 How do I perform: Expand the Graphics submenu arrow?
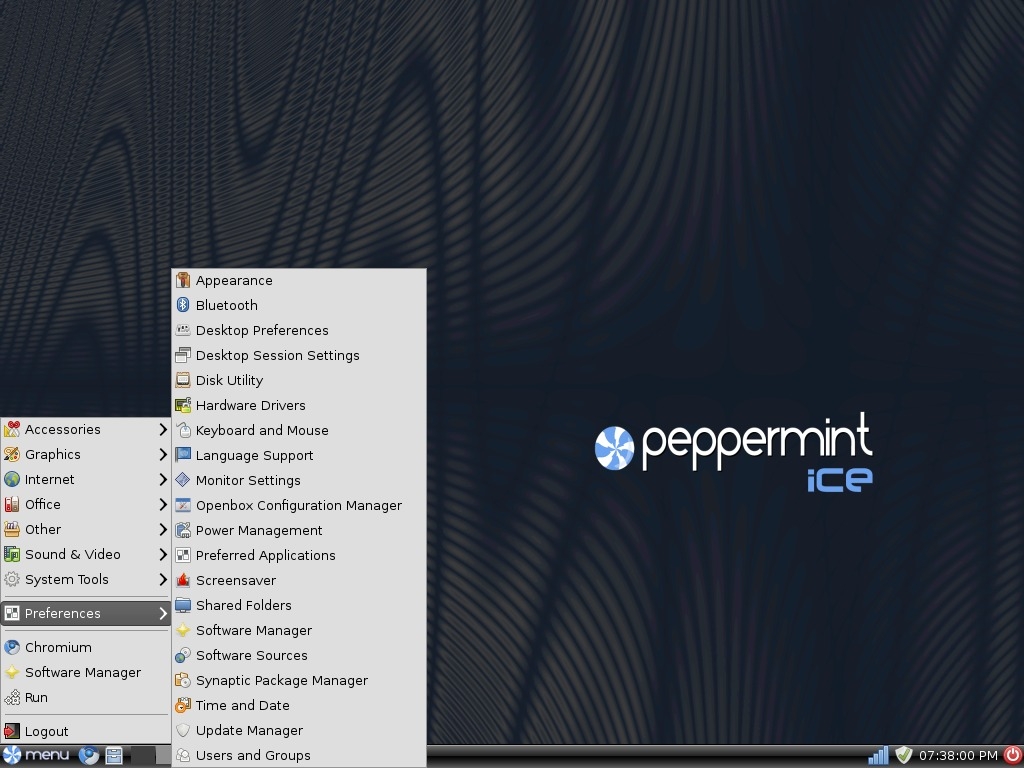163,455
